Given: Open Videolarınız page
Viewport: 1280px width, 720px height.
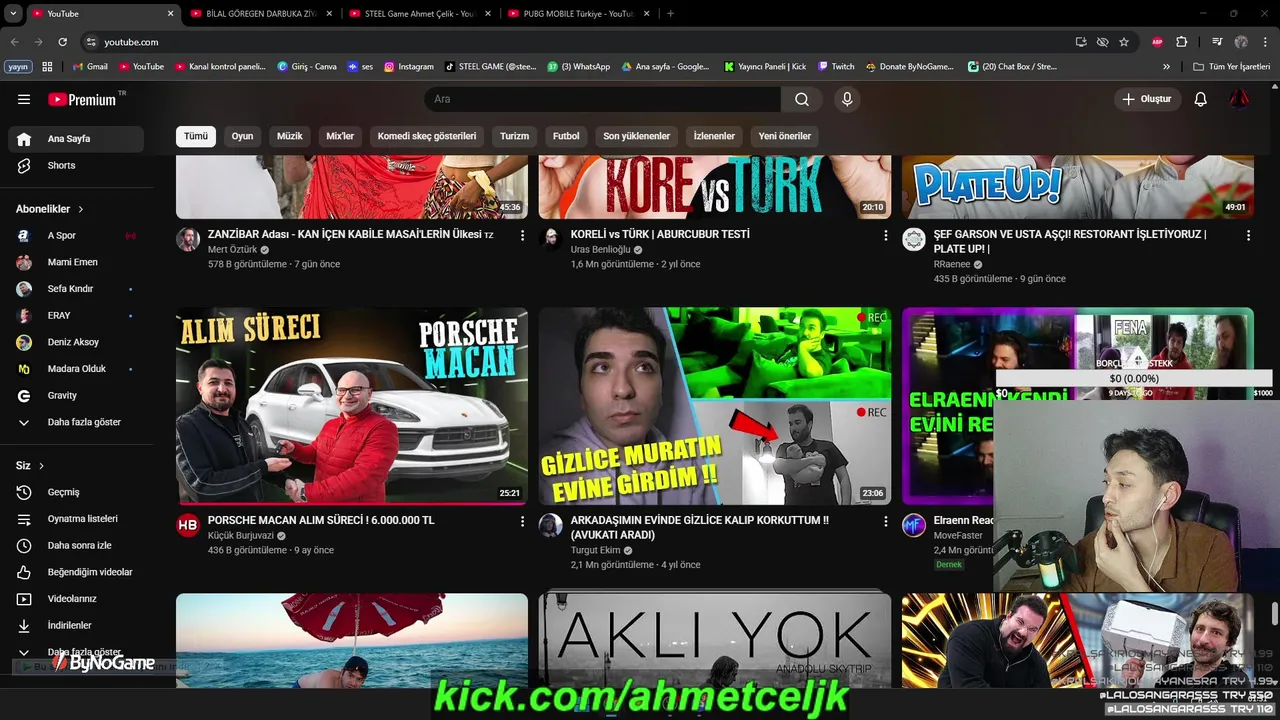Looking at the screenshot, I should [x=77, y=599].
